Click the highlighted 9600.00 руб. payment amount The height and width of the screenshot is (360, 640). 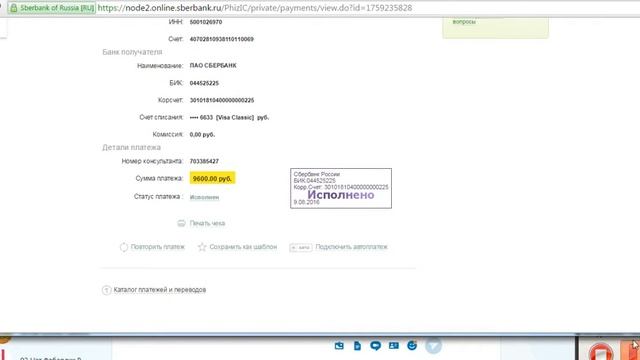click(212, 178)
